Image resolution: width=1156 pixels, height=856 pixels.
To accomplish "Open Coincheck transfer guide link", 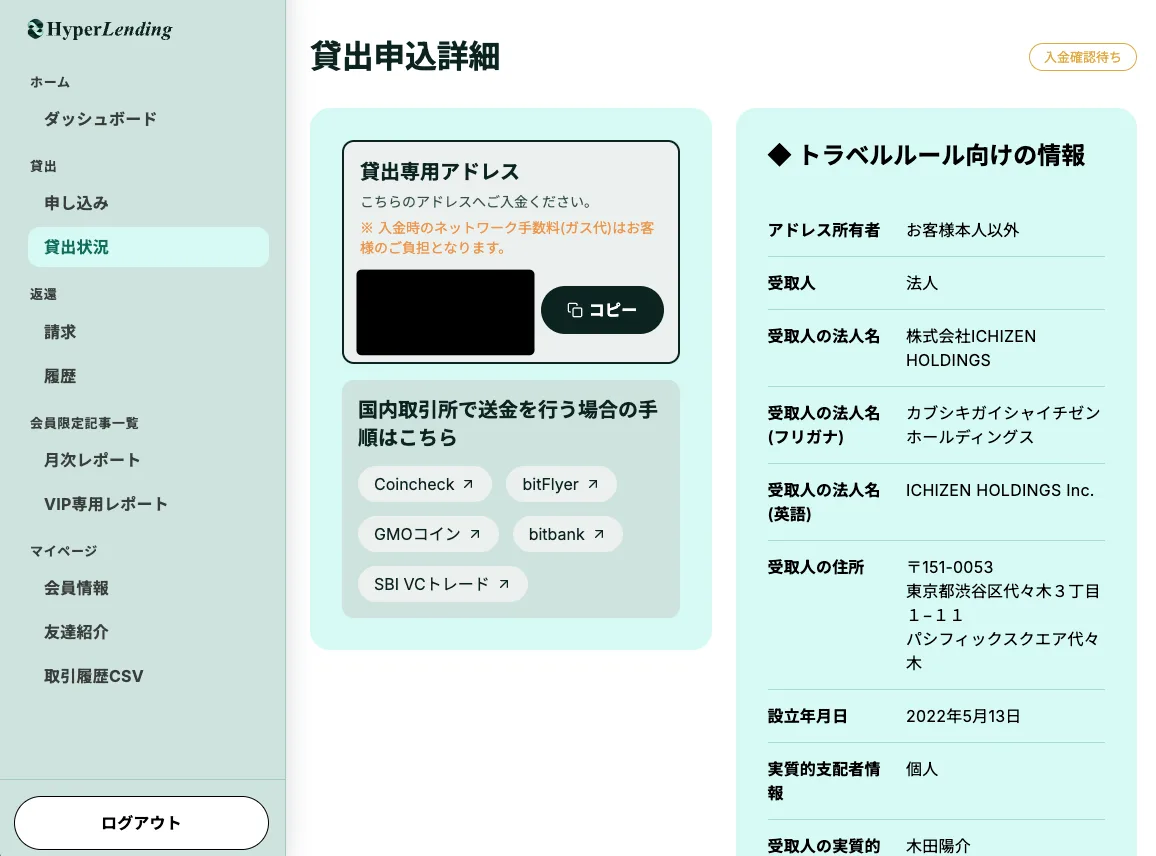I will [x=425, y=484].
